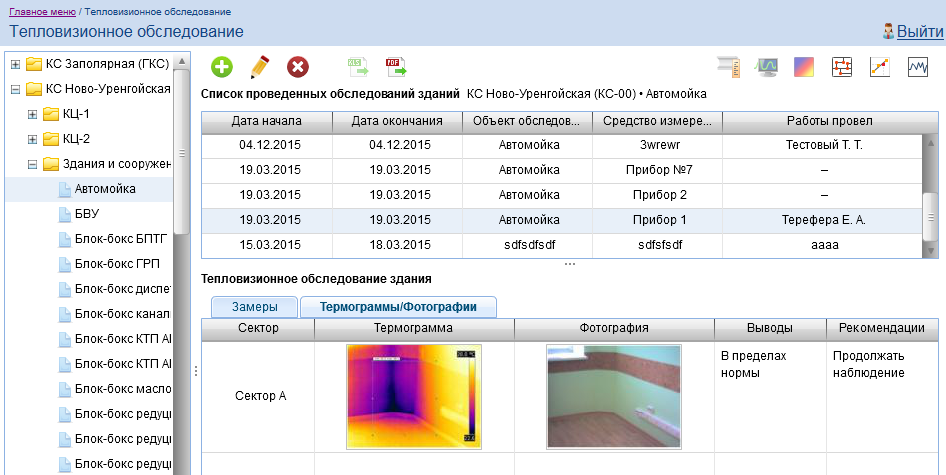Image resolution: width=946 pixels, height=475 pixels.
Task: Switch to the Замеры tab
Action: tap(255, 307)
